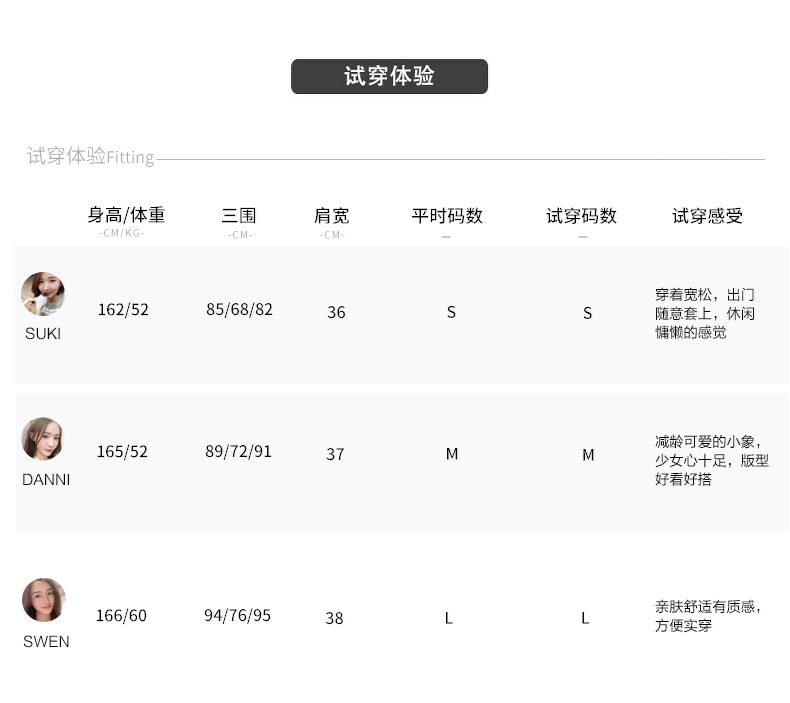
Task: Click the 试穿感受 column header
Action: click(x=707, y=215)
